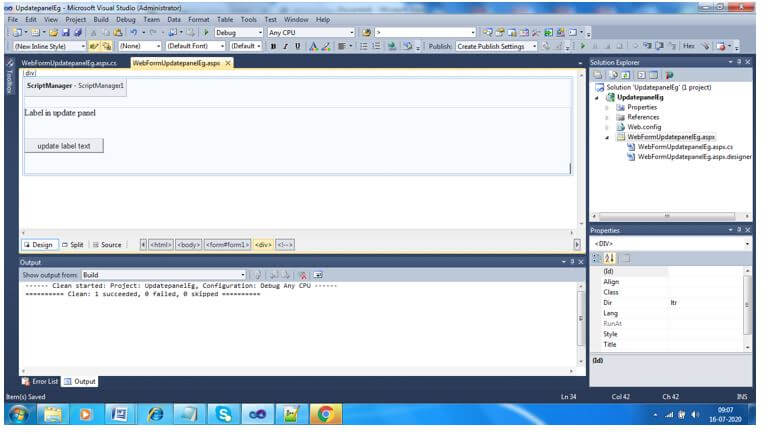The height and width of the screenshot is (434, 768).
Task: Click the Solution Explorer horizontal scrollbar
Action: (666, 216)
